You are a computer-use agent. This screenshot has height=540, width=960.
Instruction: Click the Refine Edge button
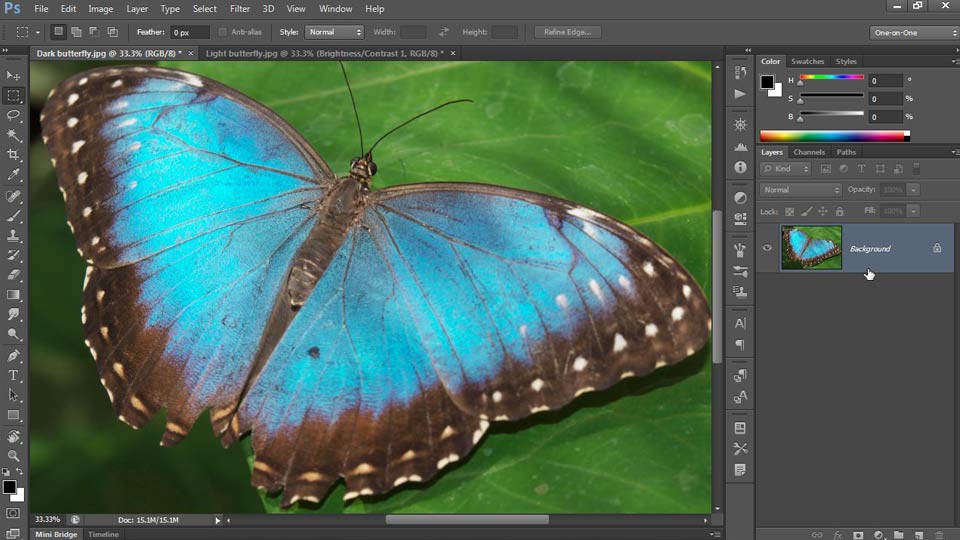567,32
